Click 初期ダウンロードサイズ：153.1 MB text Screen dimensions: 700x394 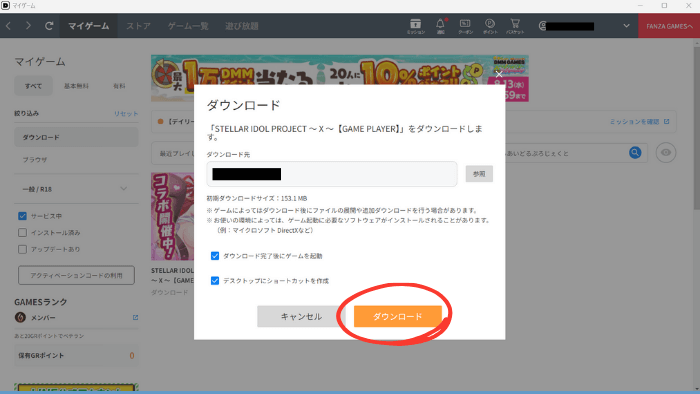coord(257,198)
